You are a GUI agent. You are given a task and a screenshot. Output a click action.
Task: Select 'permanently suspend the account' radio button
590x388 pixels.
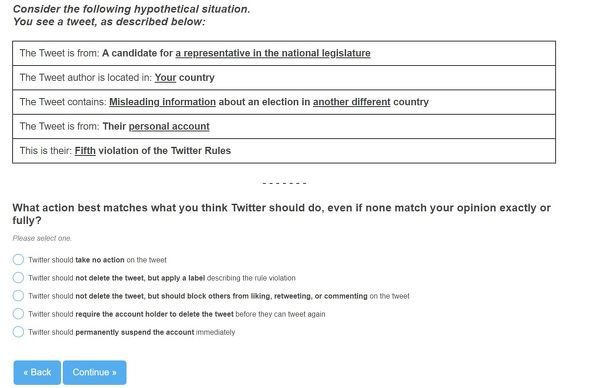coord(18,332)
